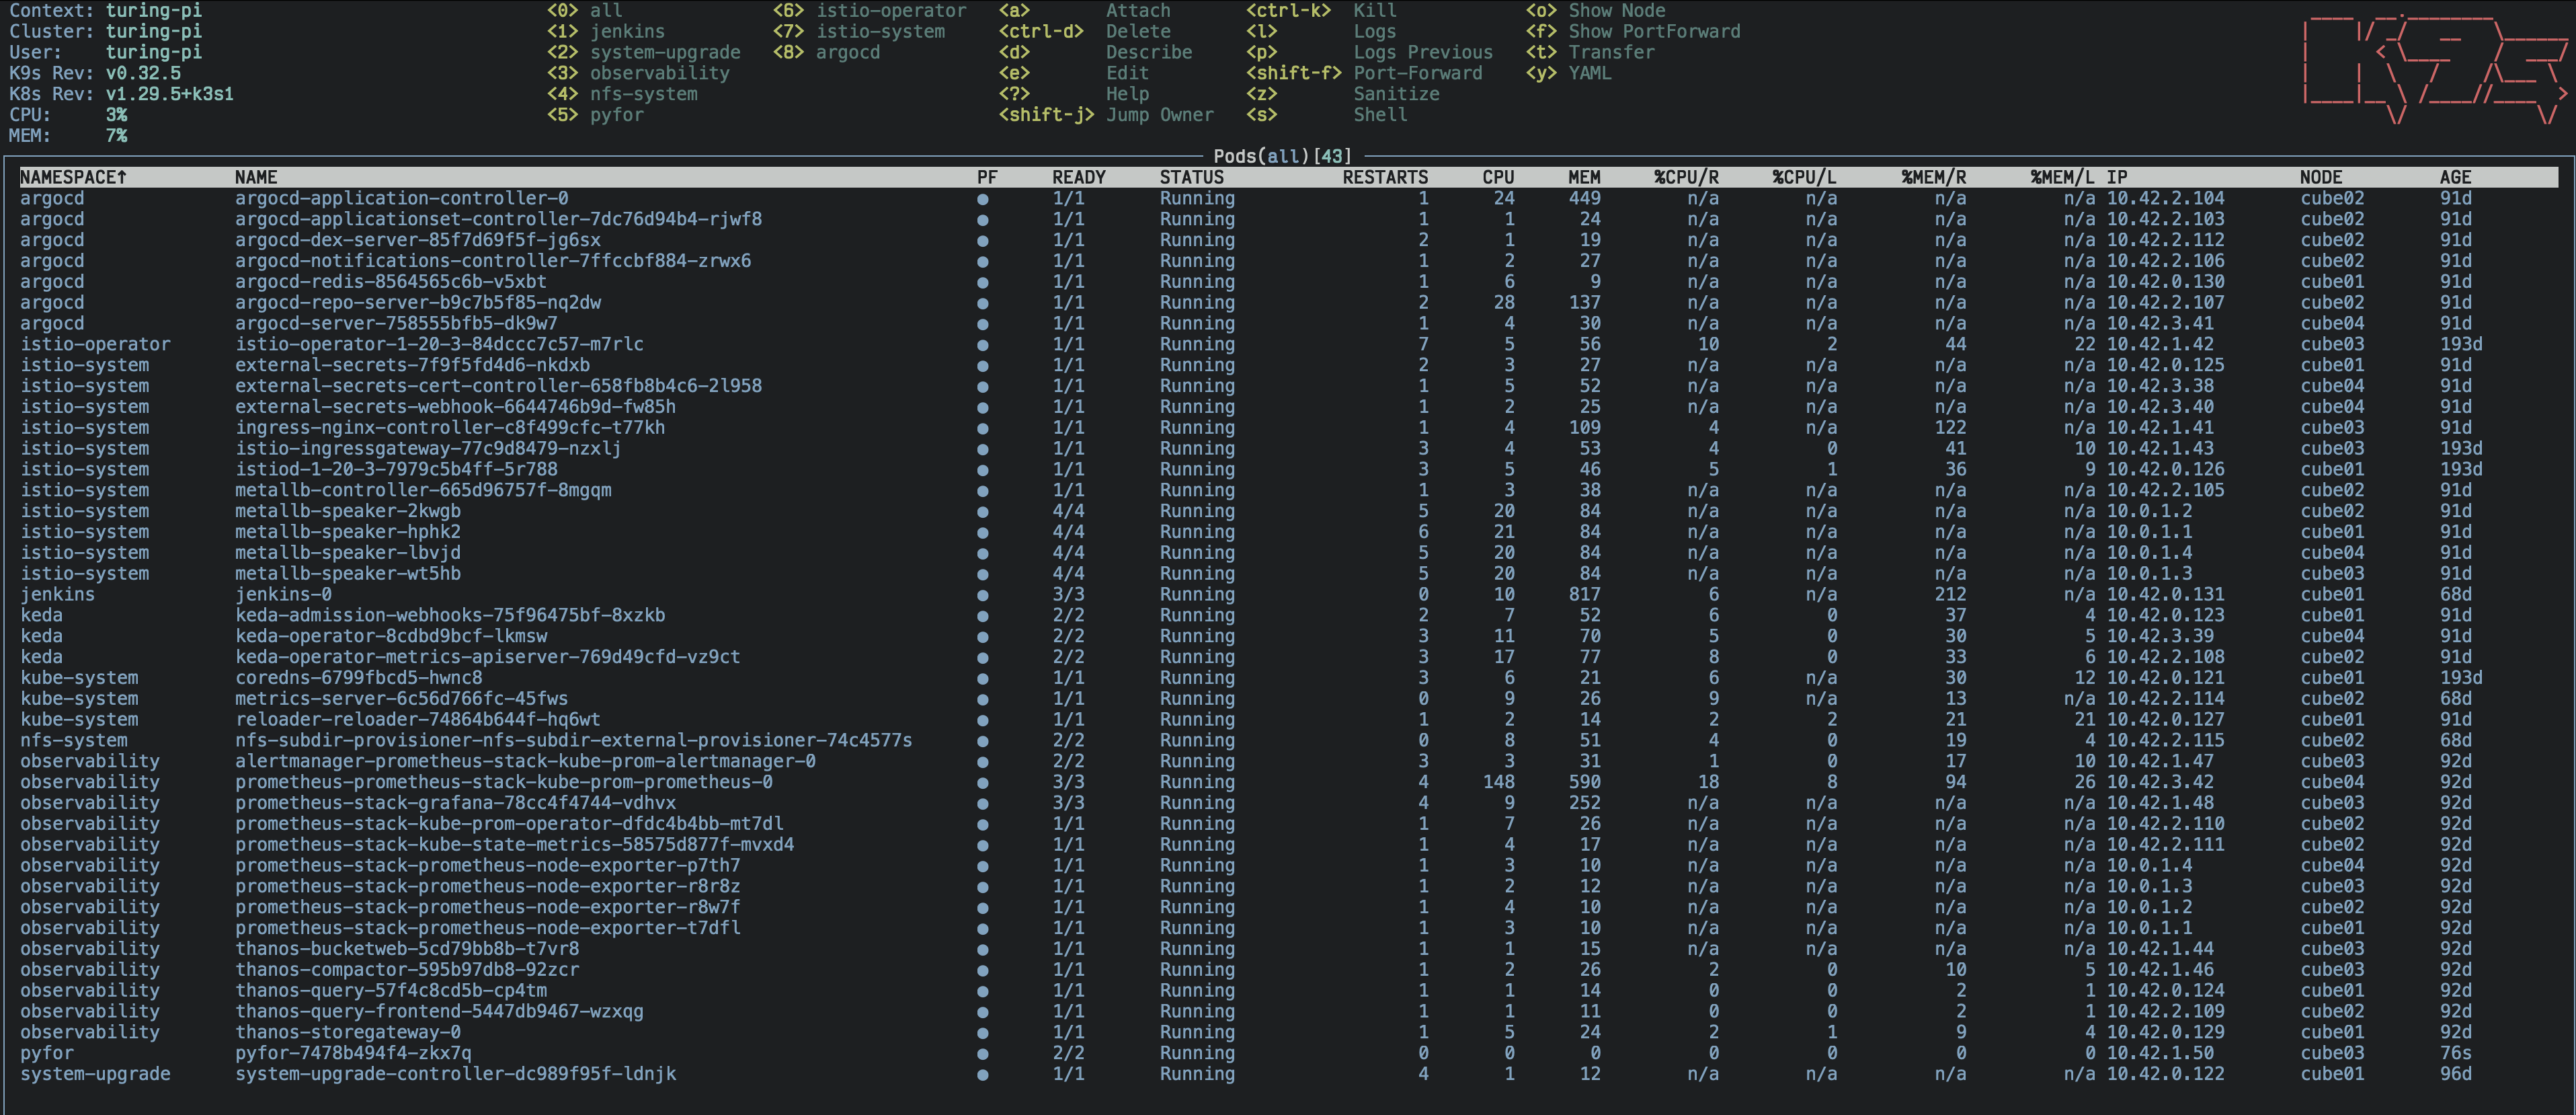Viewport: 2576px width, 1115px height.
Task: Click the port-forward dot for coredns-6799fbcd5-hwnc8
Action: (x=982, y=679)
